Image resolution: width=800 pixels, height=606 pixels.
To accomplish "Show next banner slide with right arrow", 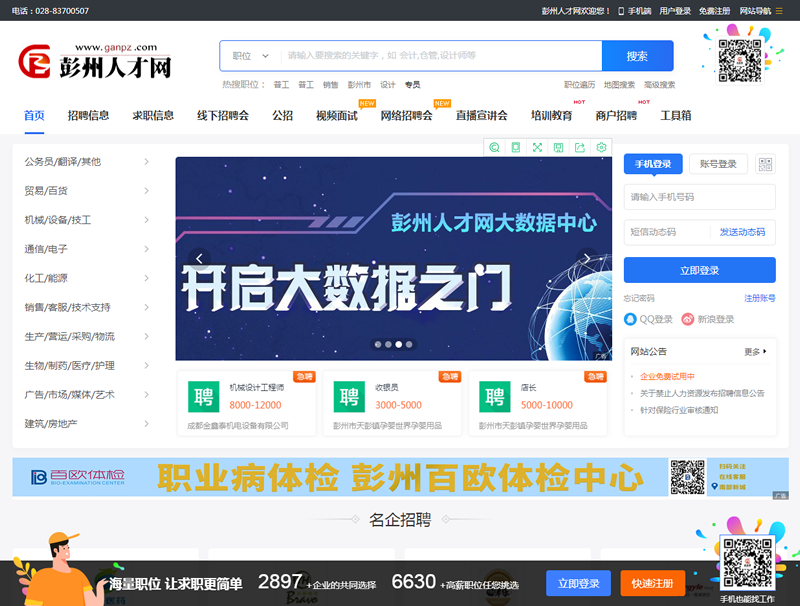I will coord(587,259).
